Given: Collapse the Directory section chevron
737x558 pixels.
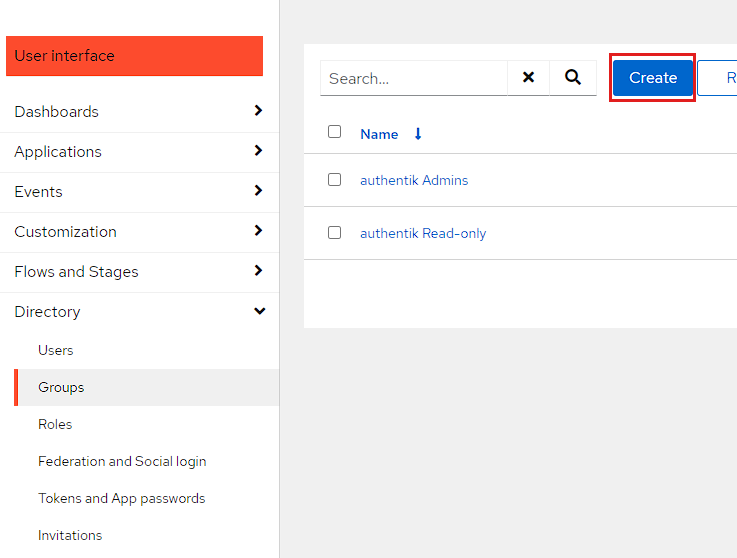Looking at the screenshot, I should coord(259,312).
